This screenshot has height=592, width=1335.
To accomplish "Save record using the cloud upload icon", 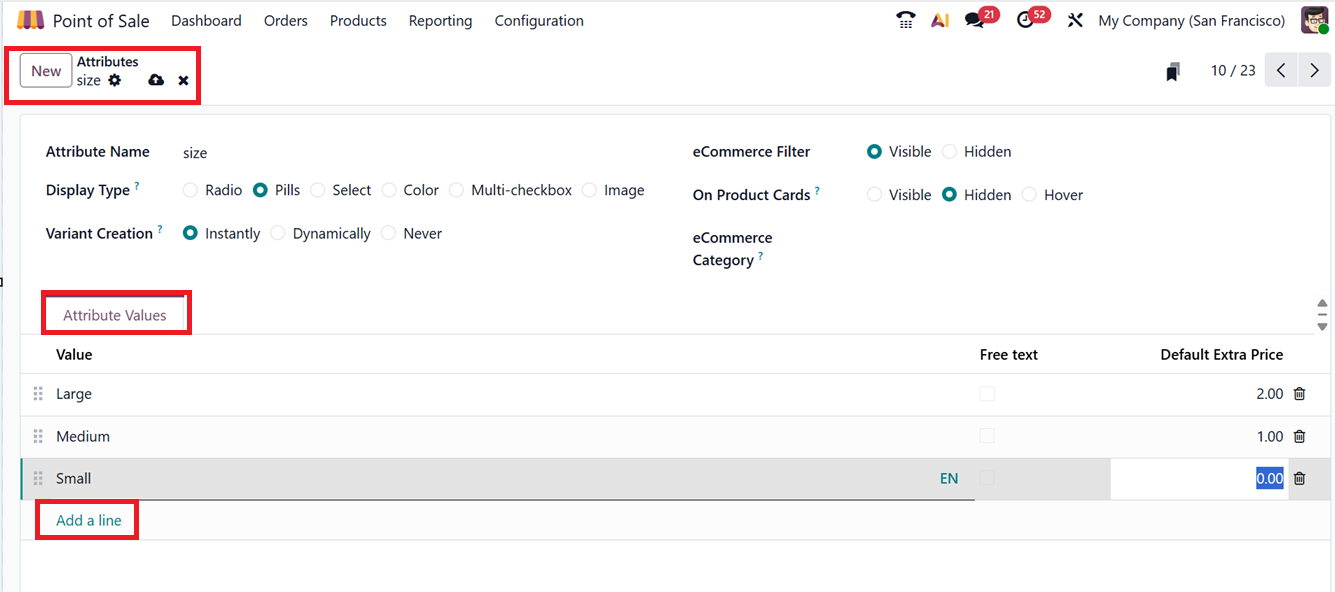I will point(156,80).
